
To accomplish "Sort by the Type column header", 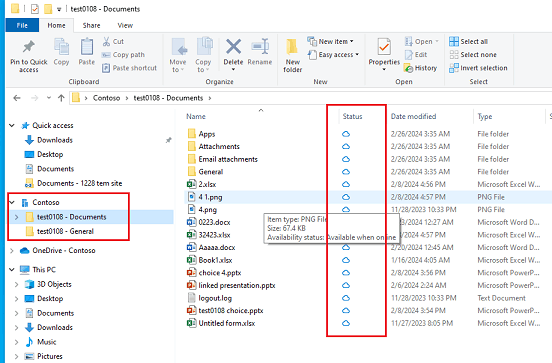I will (485, 117).
